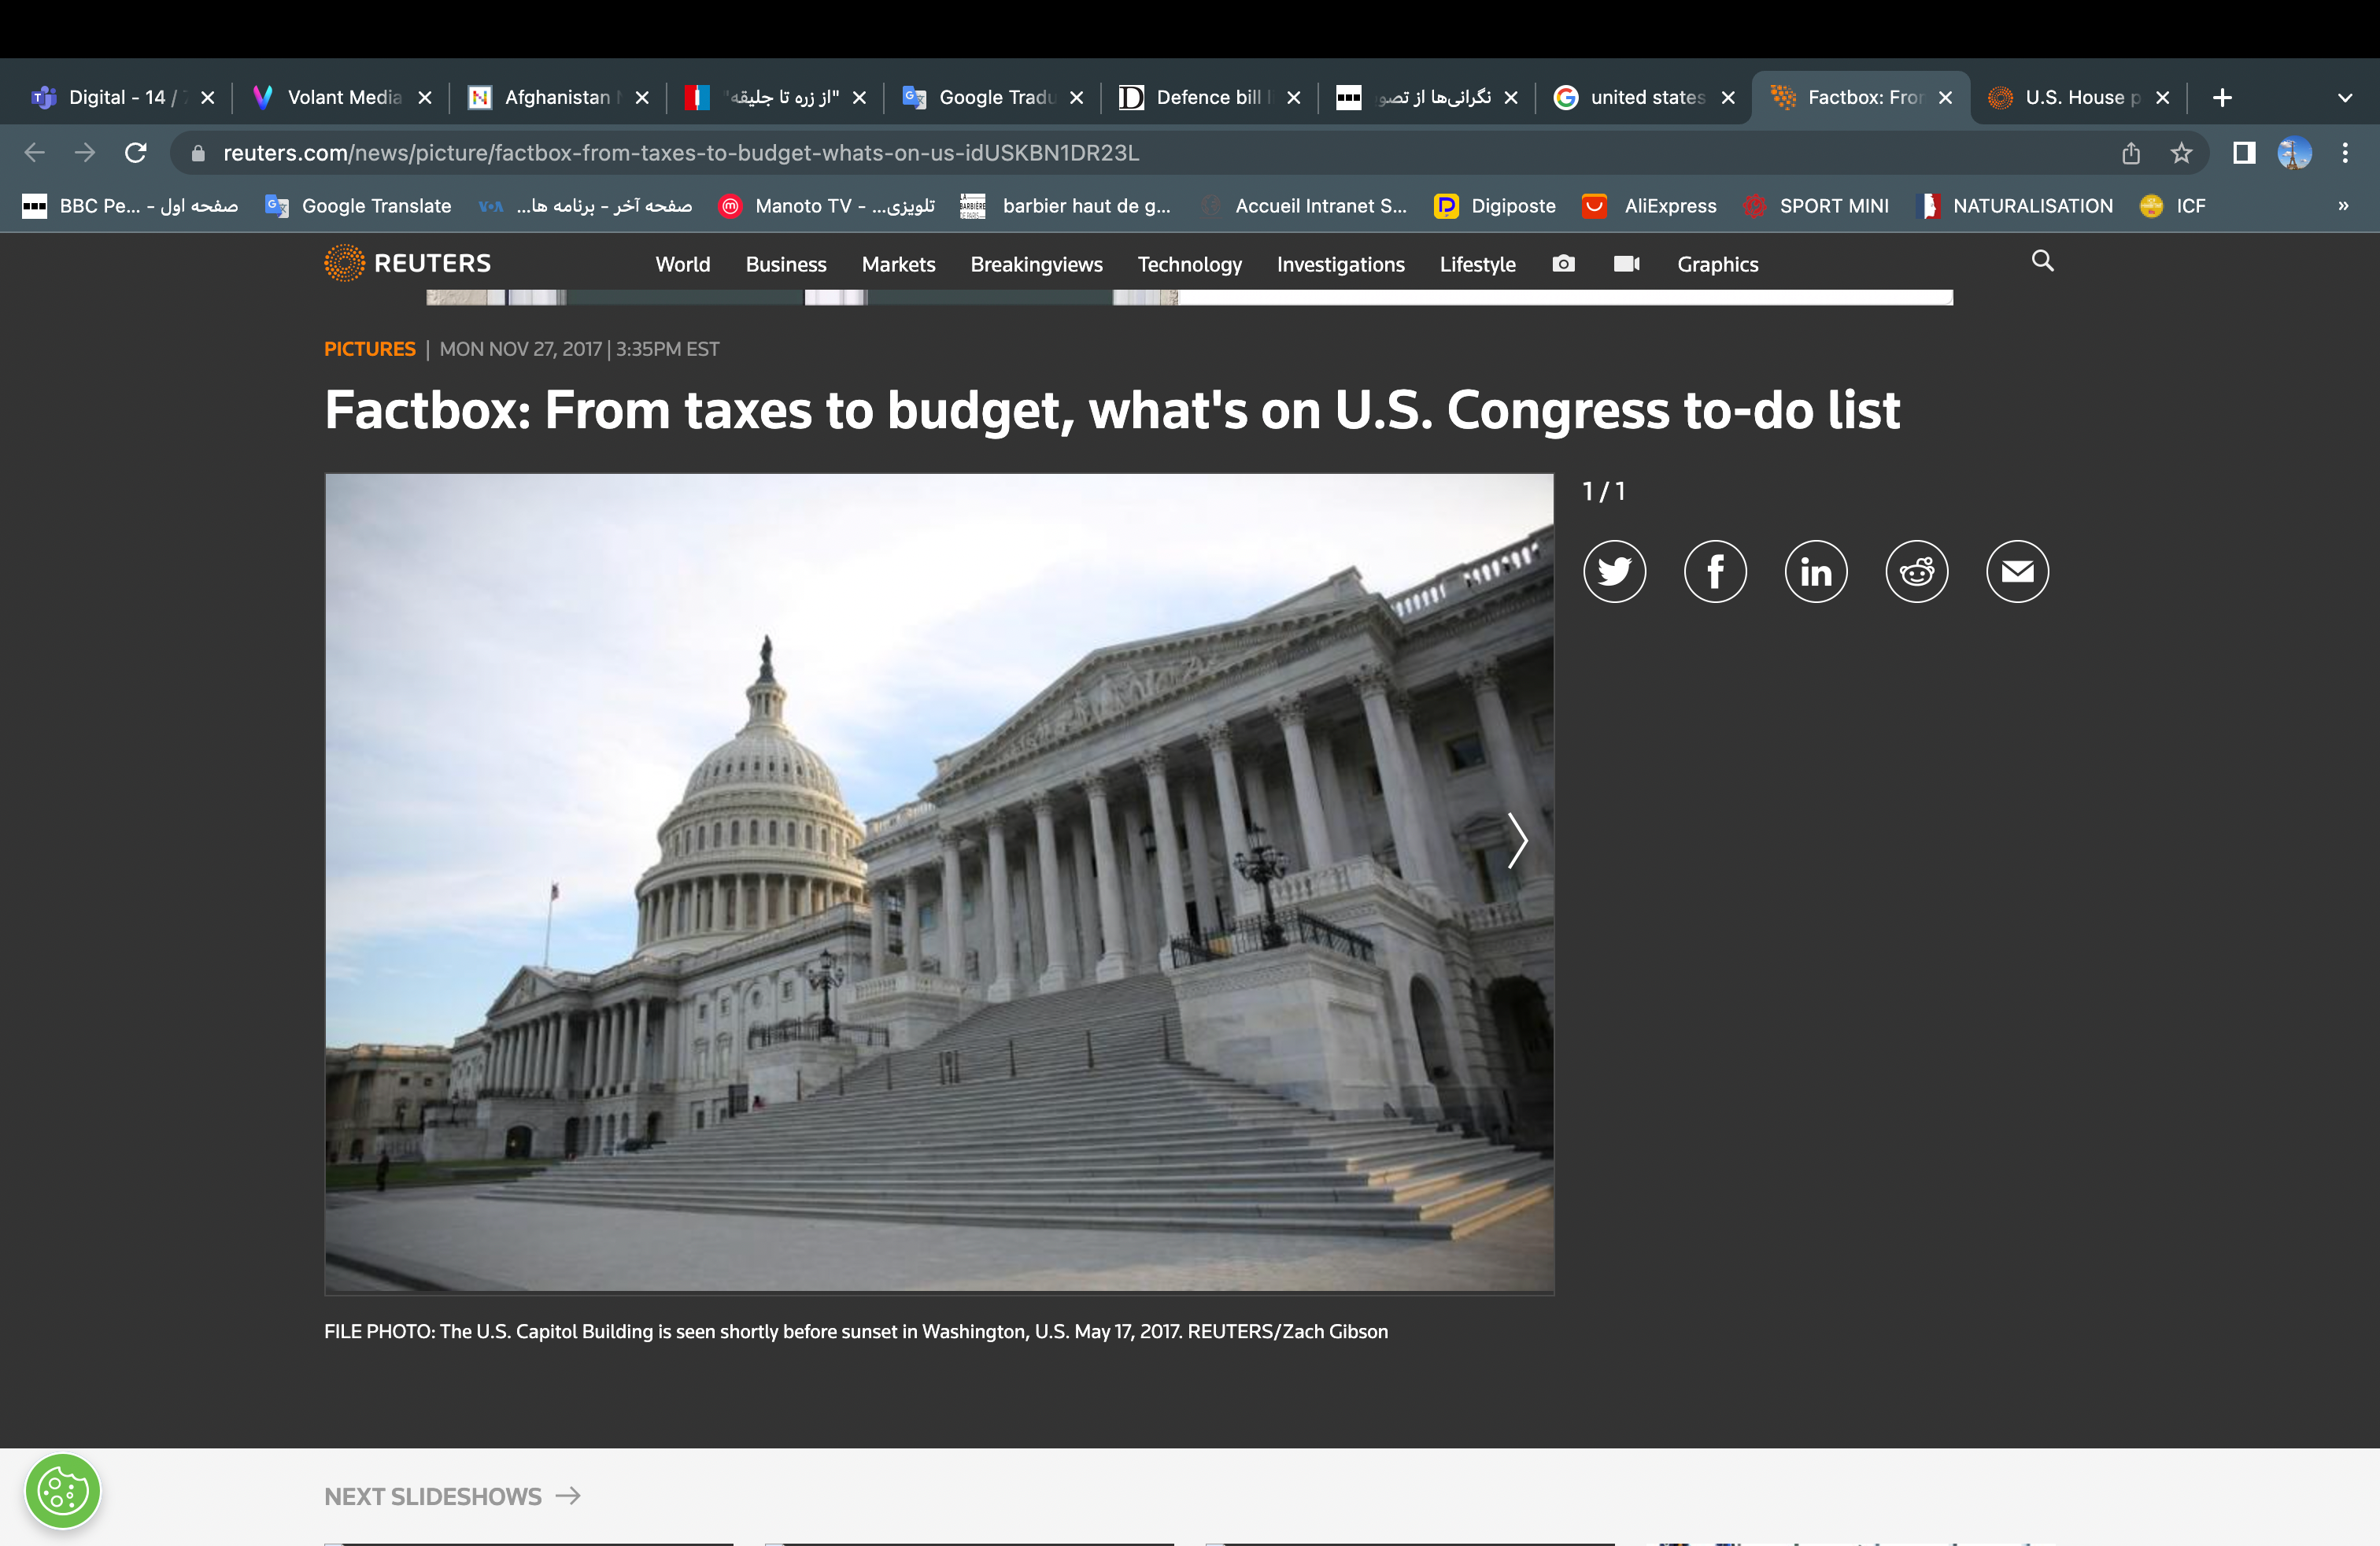This screenshot has width=2380, height=1546.
Task: Bookmark this page with star icon
Action: 2181,153
